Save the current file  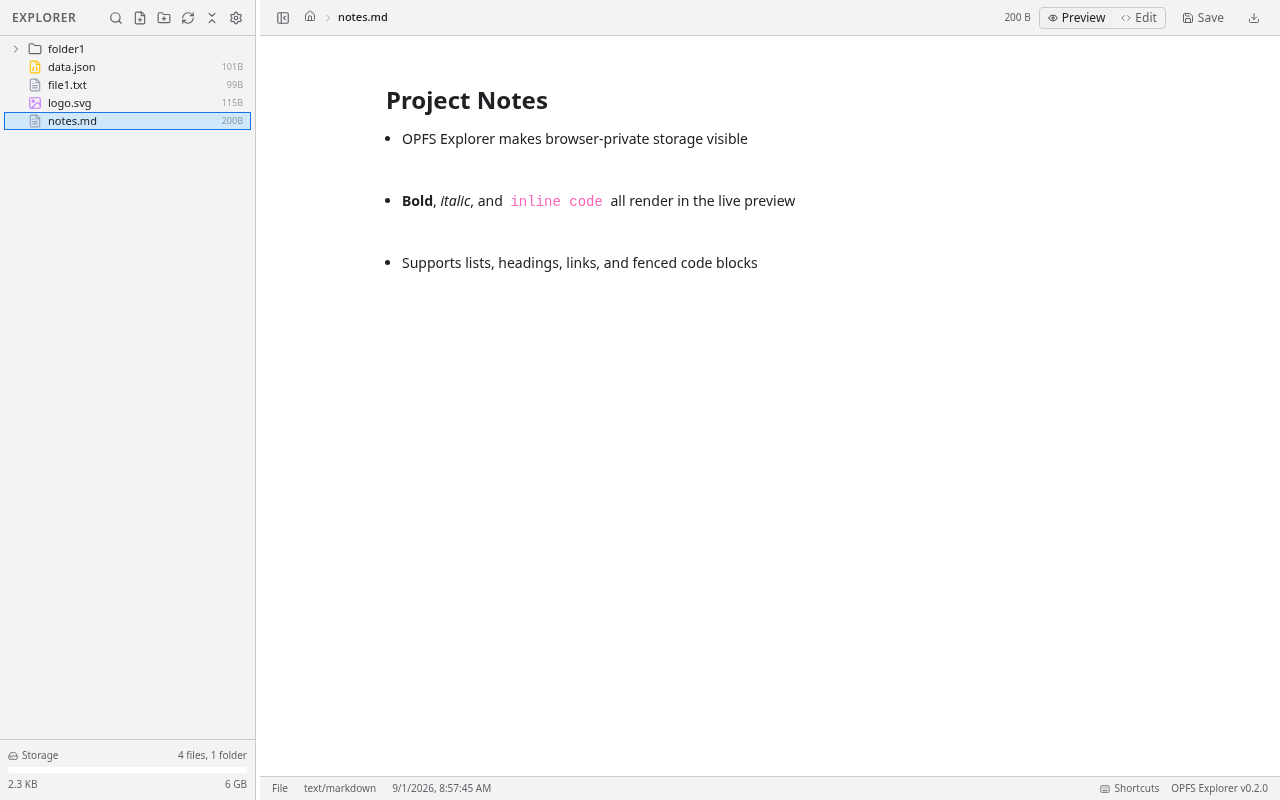click(1203, 18)
